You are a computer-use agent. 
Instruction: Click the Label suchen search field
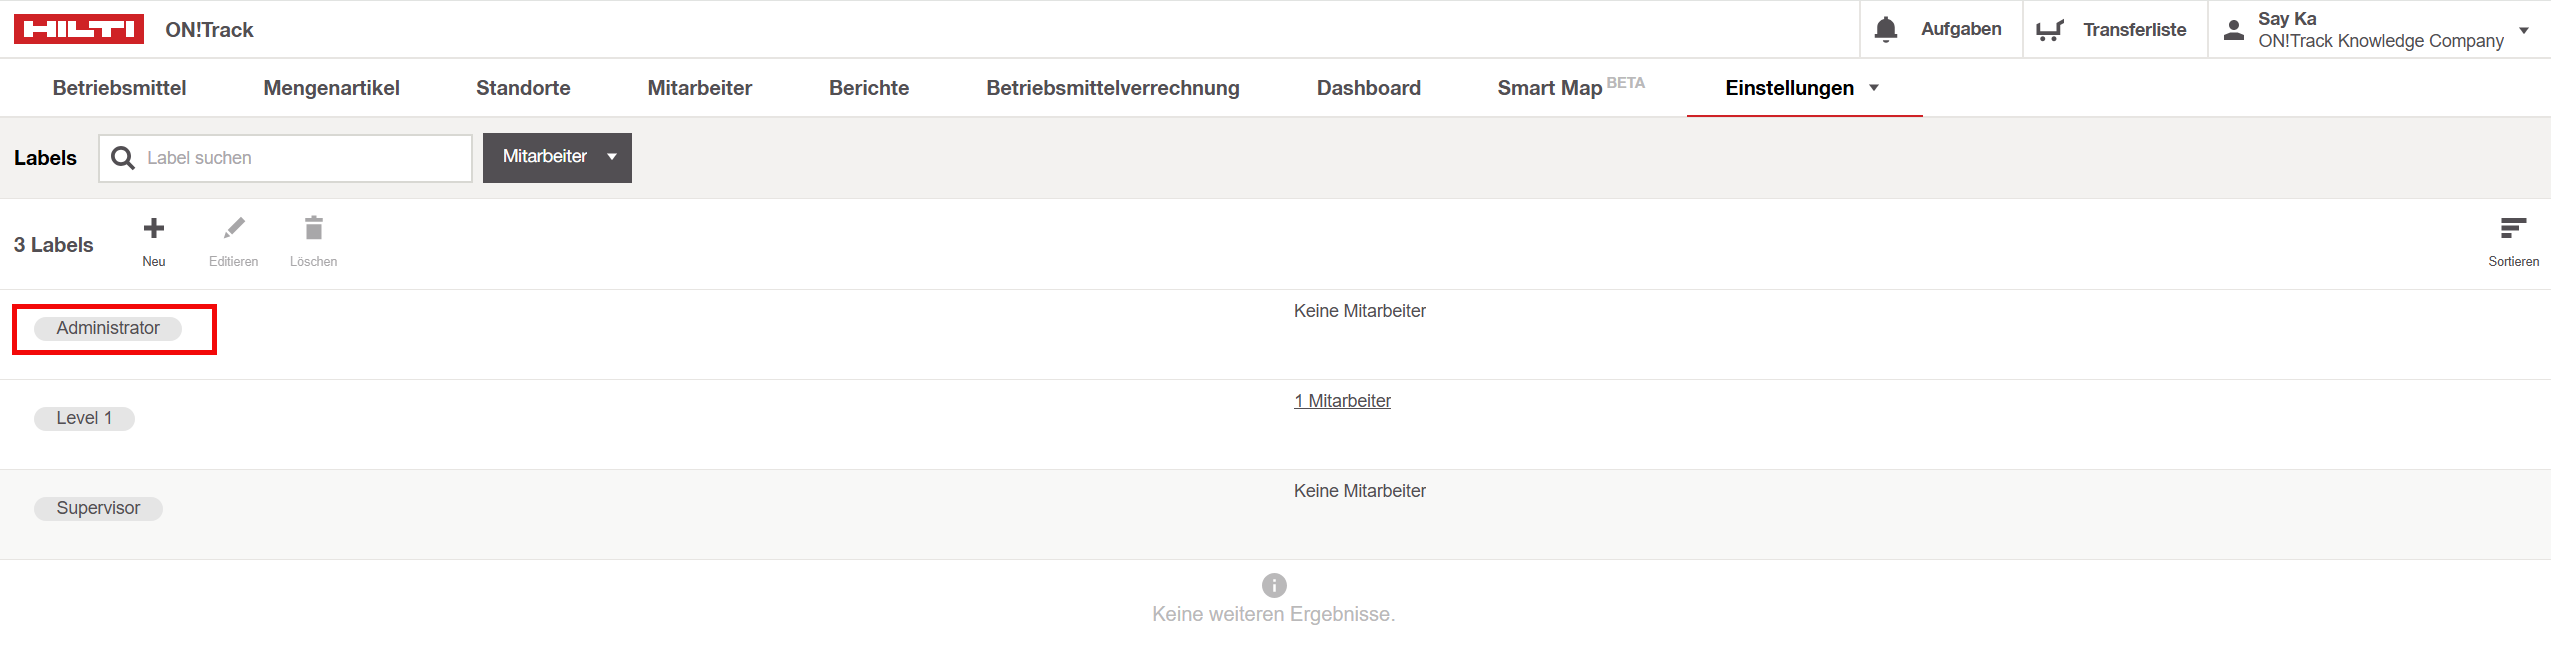[x=300, y=158]
